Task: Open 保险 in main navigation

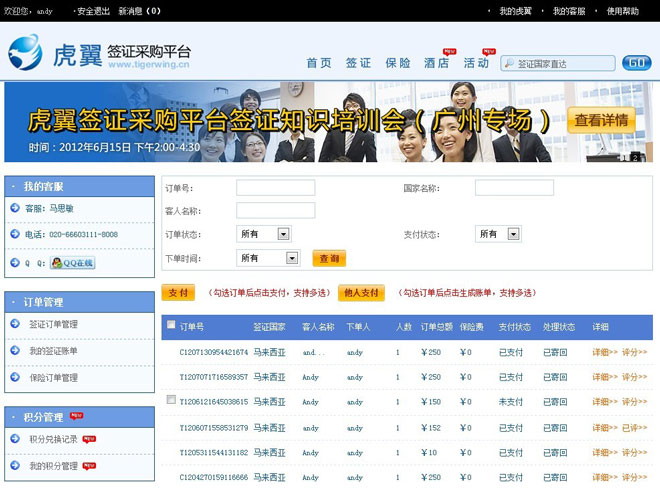Action: 398,63
